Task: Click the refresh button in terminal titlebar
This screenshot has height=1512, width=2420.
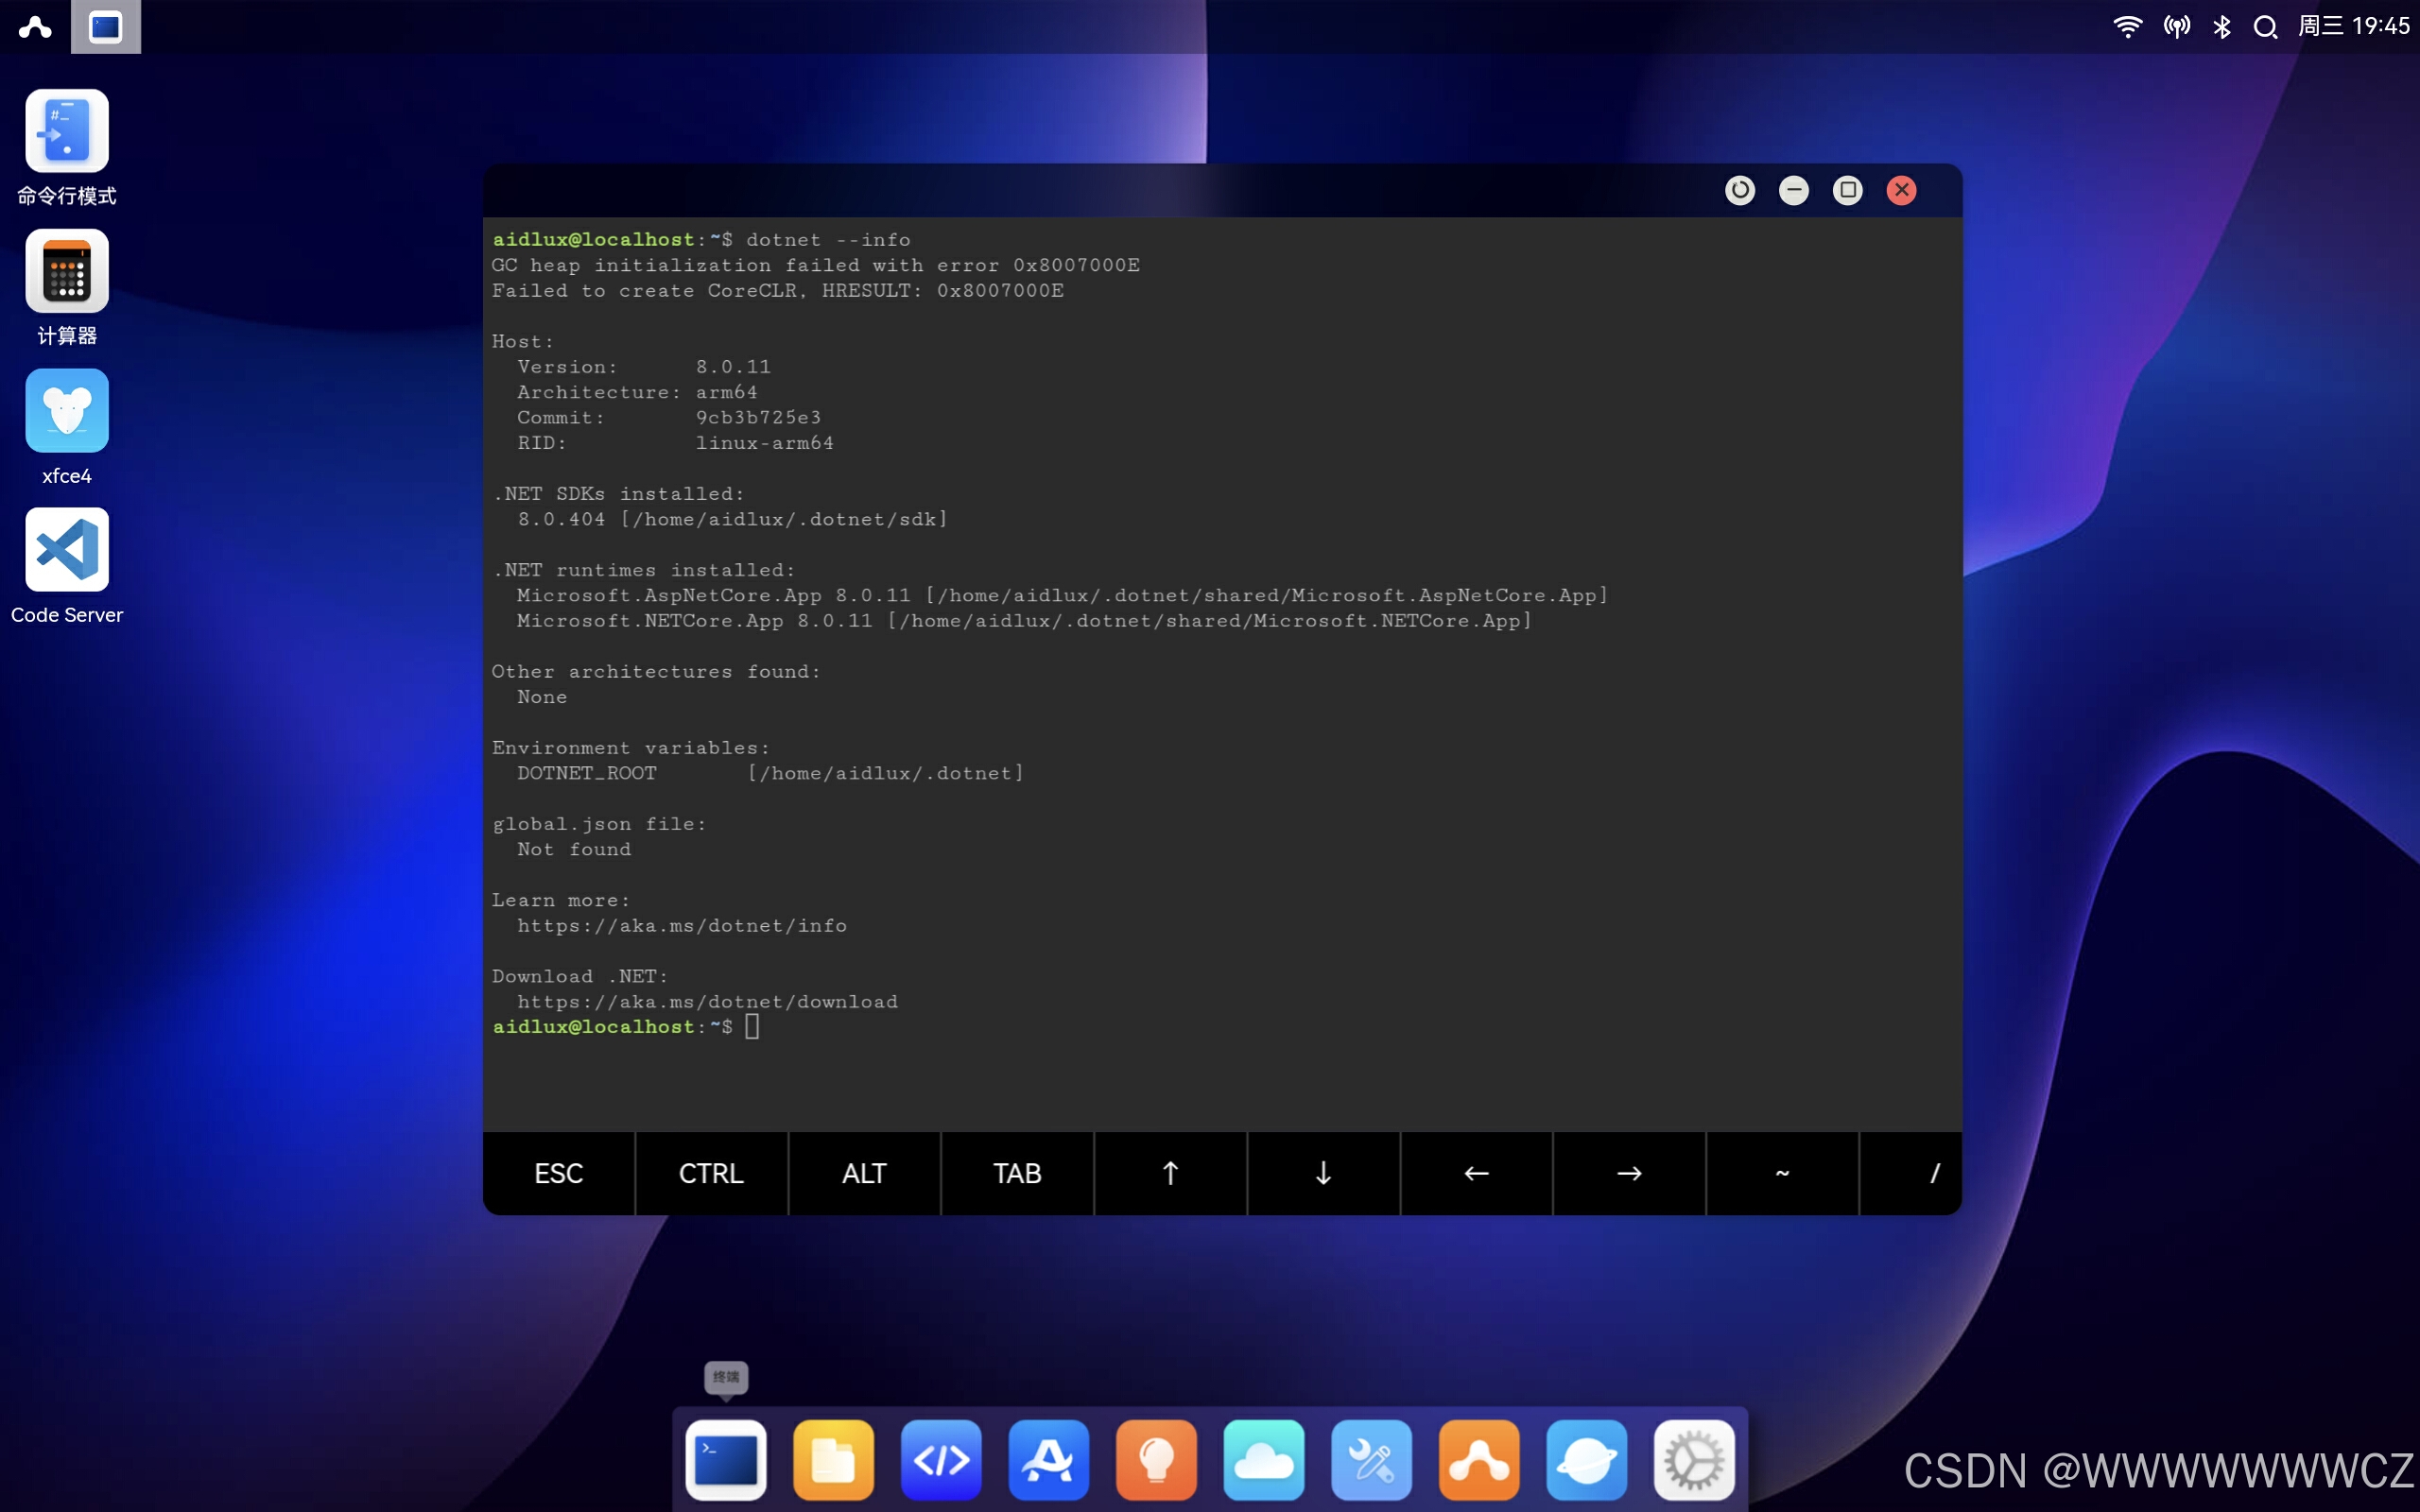Action: click(1740, 190)
